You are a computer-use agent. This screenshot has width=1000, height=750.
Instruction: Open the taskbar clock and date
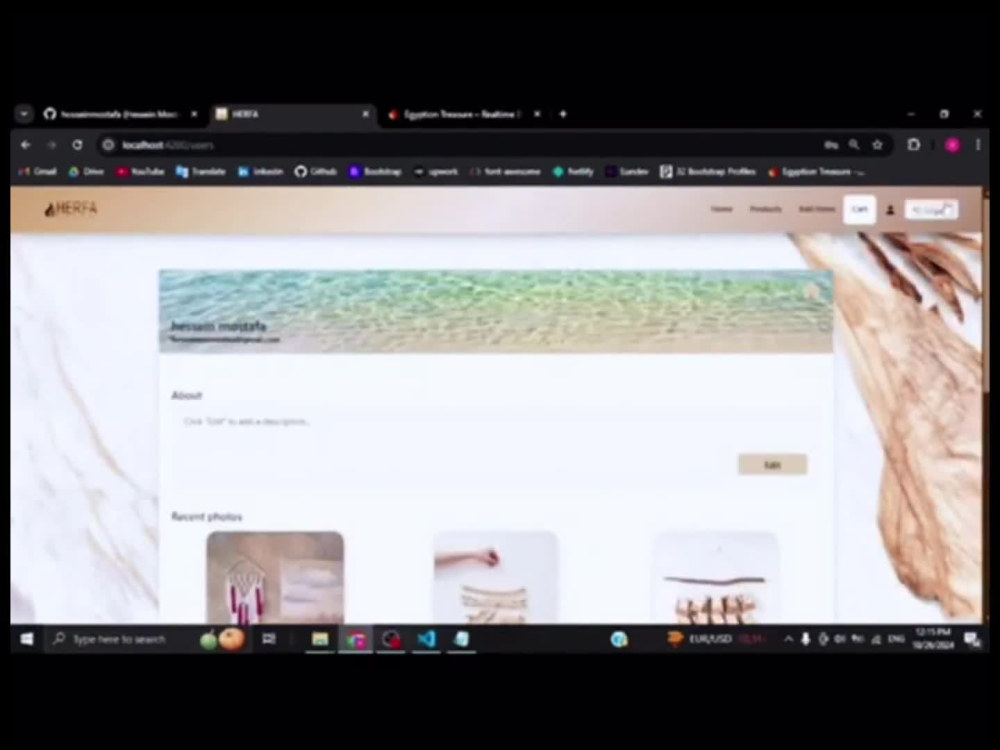[x=933, y=638]
